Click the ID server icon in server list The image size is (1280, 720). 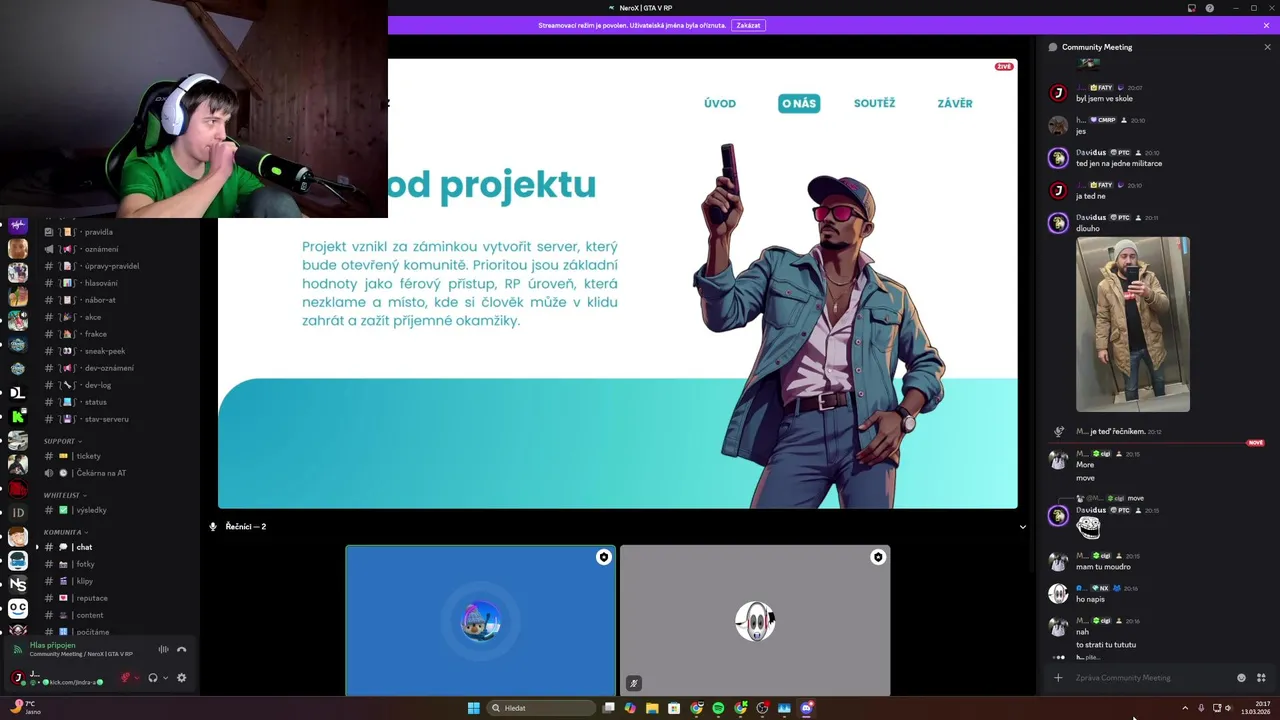click(18, 512)
